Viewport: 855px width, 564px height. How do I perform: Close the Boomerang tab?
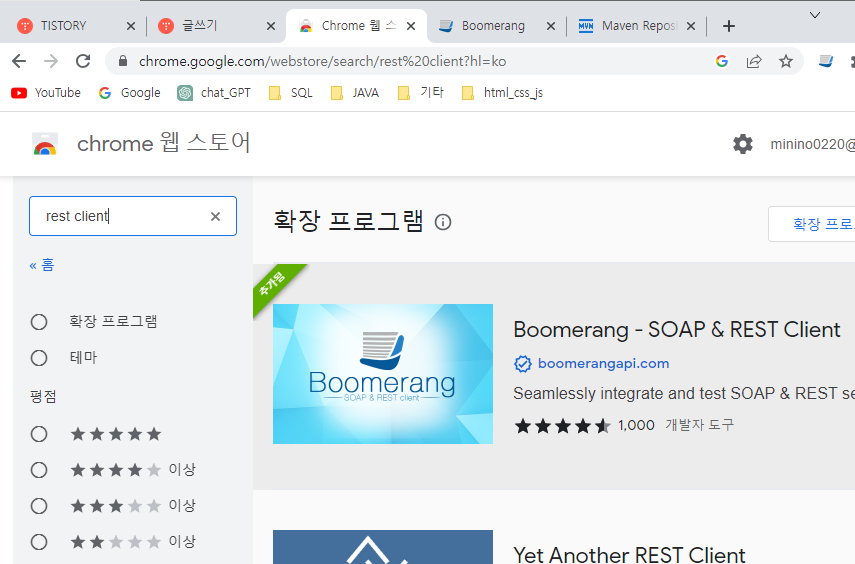551,26
